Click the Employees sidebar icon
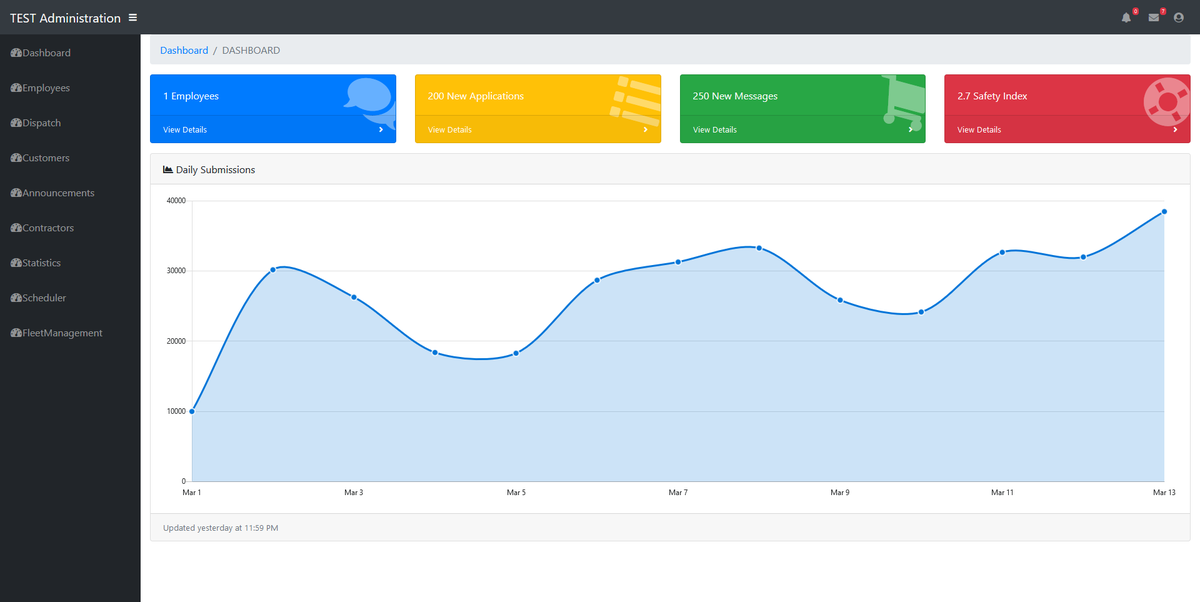The image size is (1200, 602). point(16,88)
